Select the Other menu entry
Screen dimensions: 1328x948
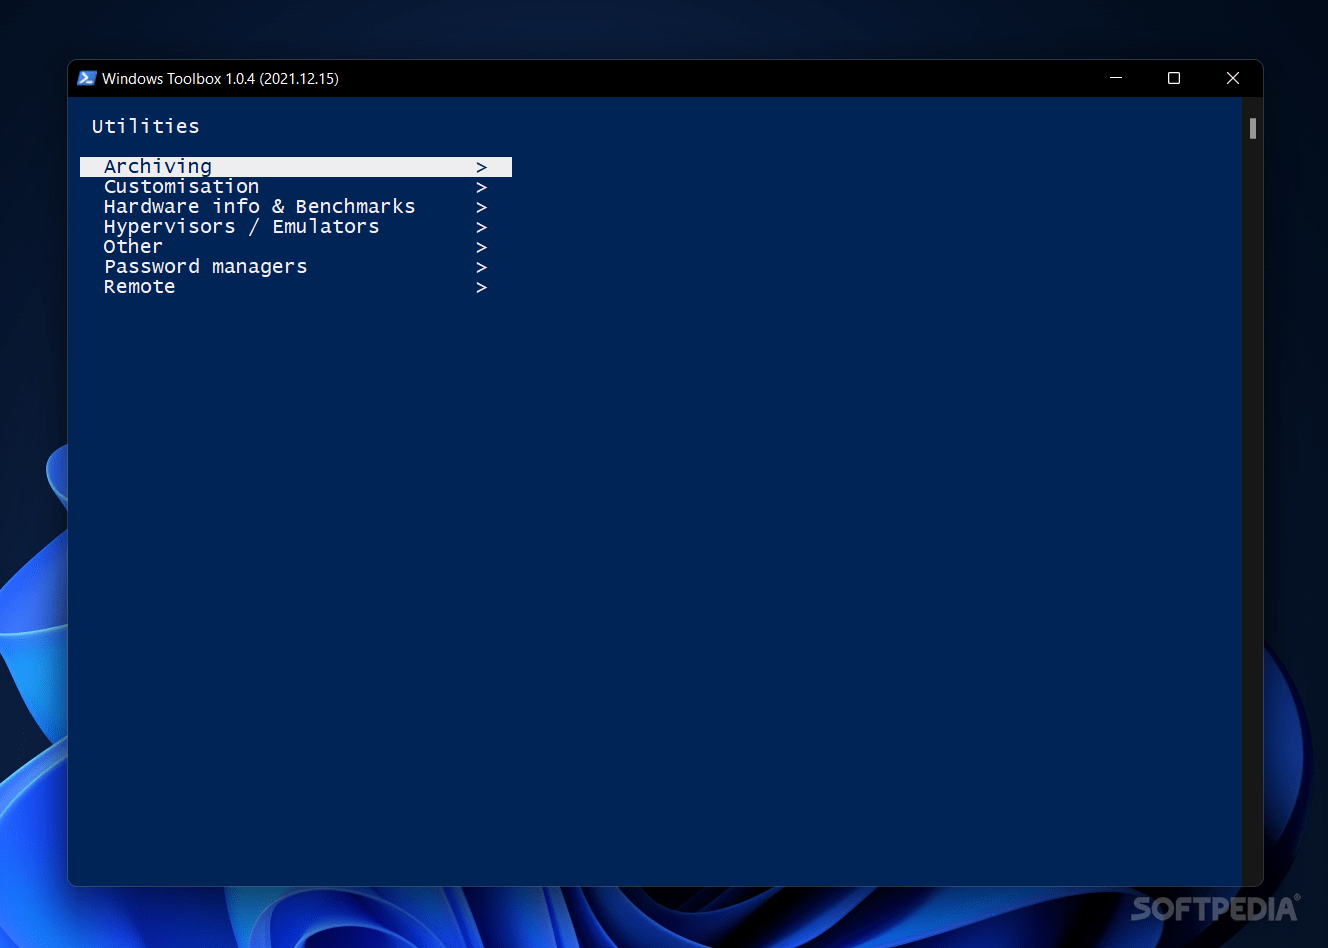(x=296, y=247)
